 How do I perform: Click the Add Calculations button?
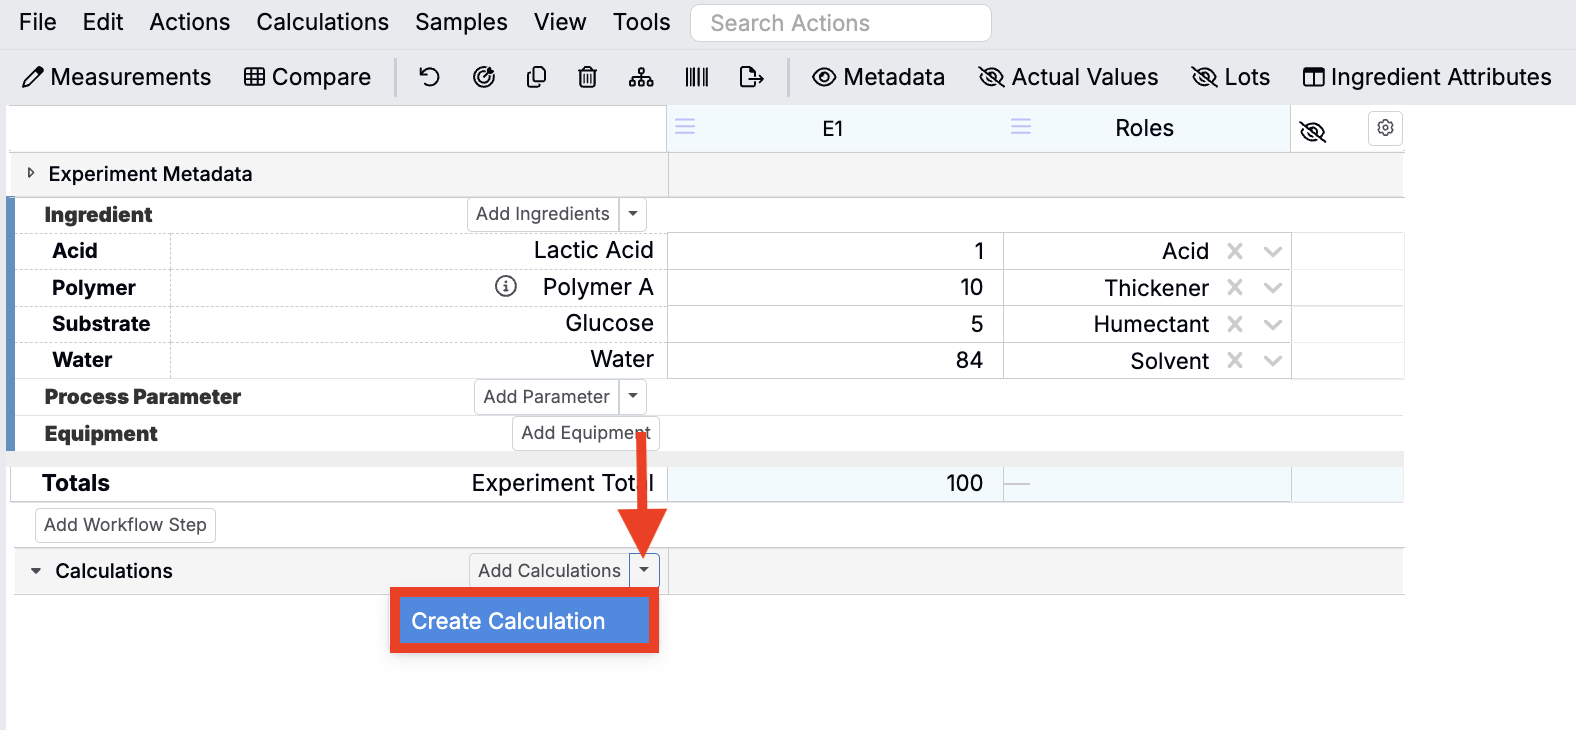tap(550, 571)
